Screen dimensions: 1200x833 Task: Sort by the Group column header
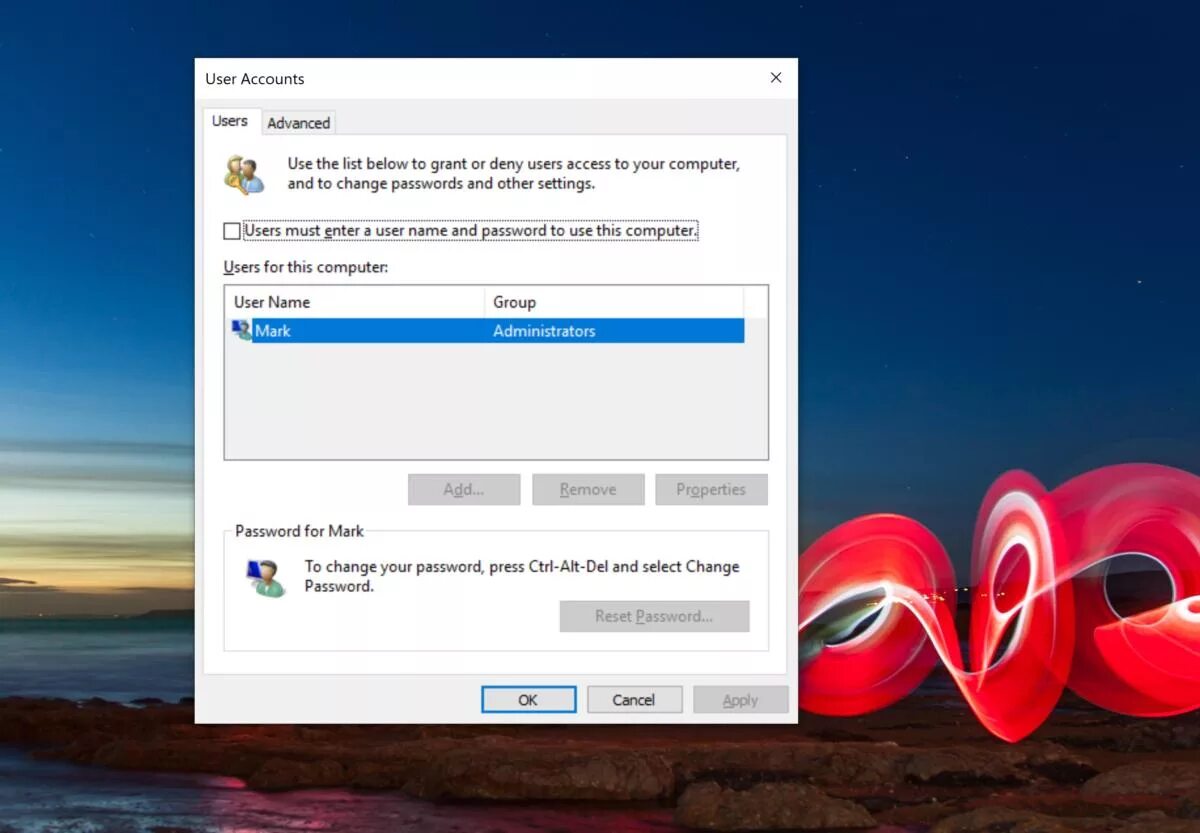click(614, 302)
